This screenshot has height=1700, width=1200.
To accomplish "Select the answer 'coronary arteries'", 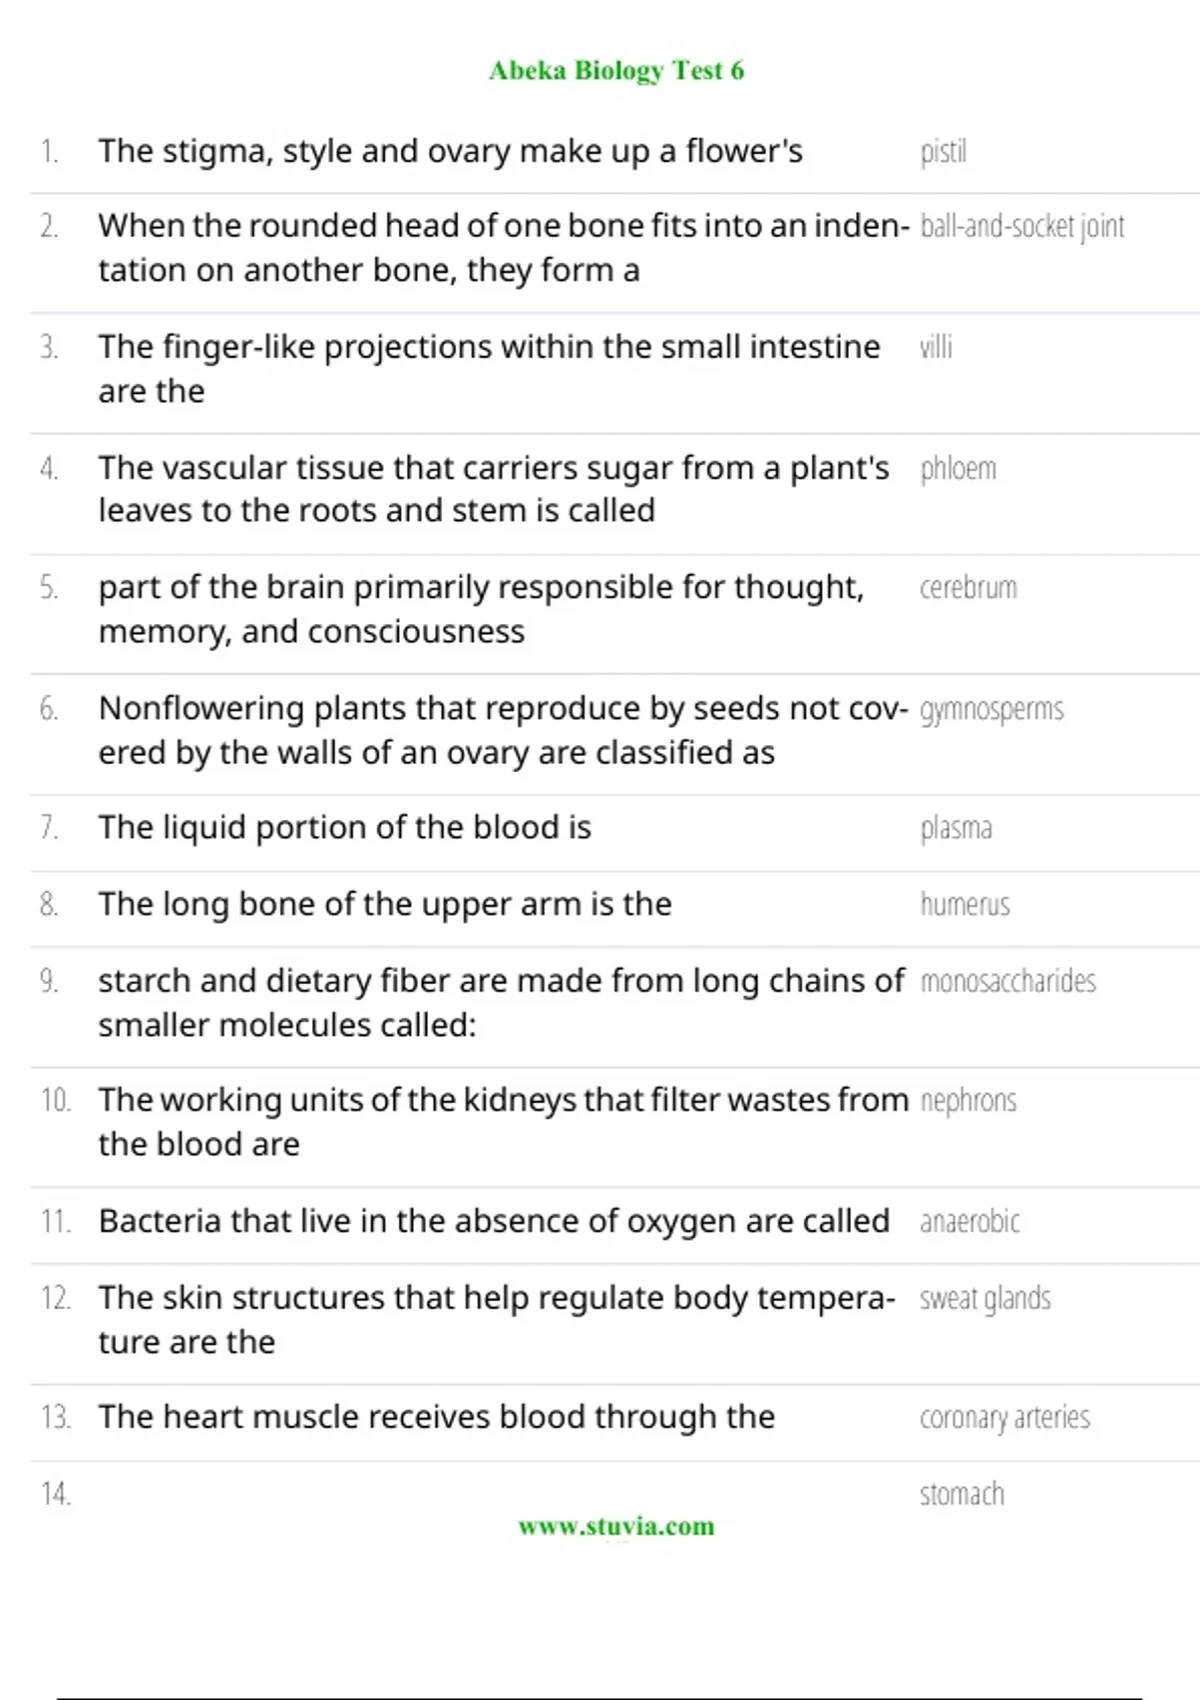I will [1005, 1417].
